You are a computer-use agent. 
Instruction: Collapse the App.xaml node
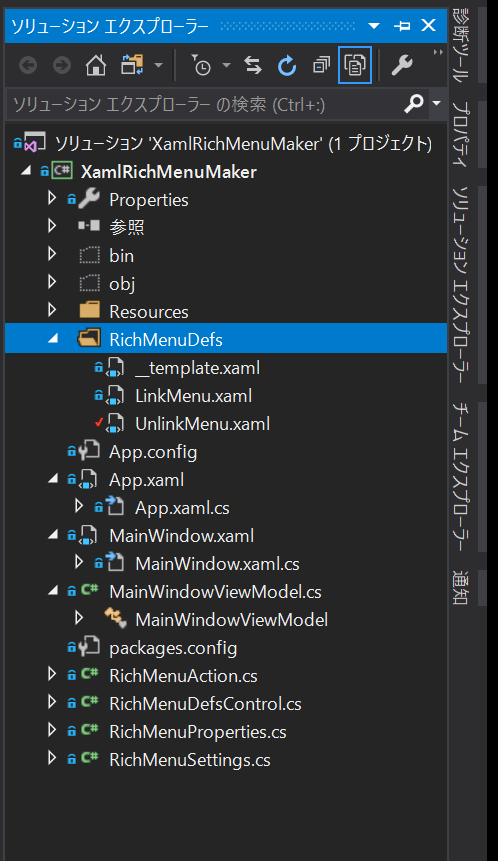53,479
